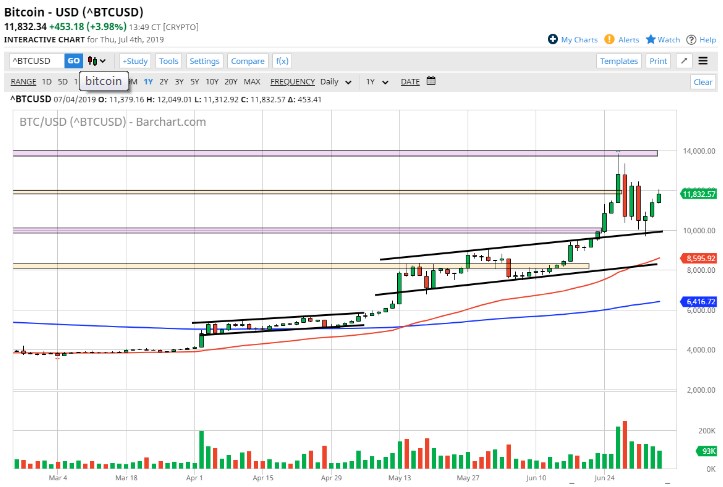Expand chart to full screen icon

point(684,61)
